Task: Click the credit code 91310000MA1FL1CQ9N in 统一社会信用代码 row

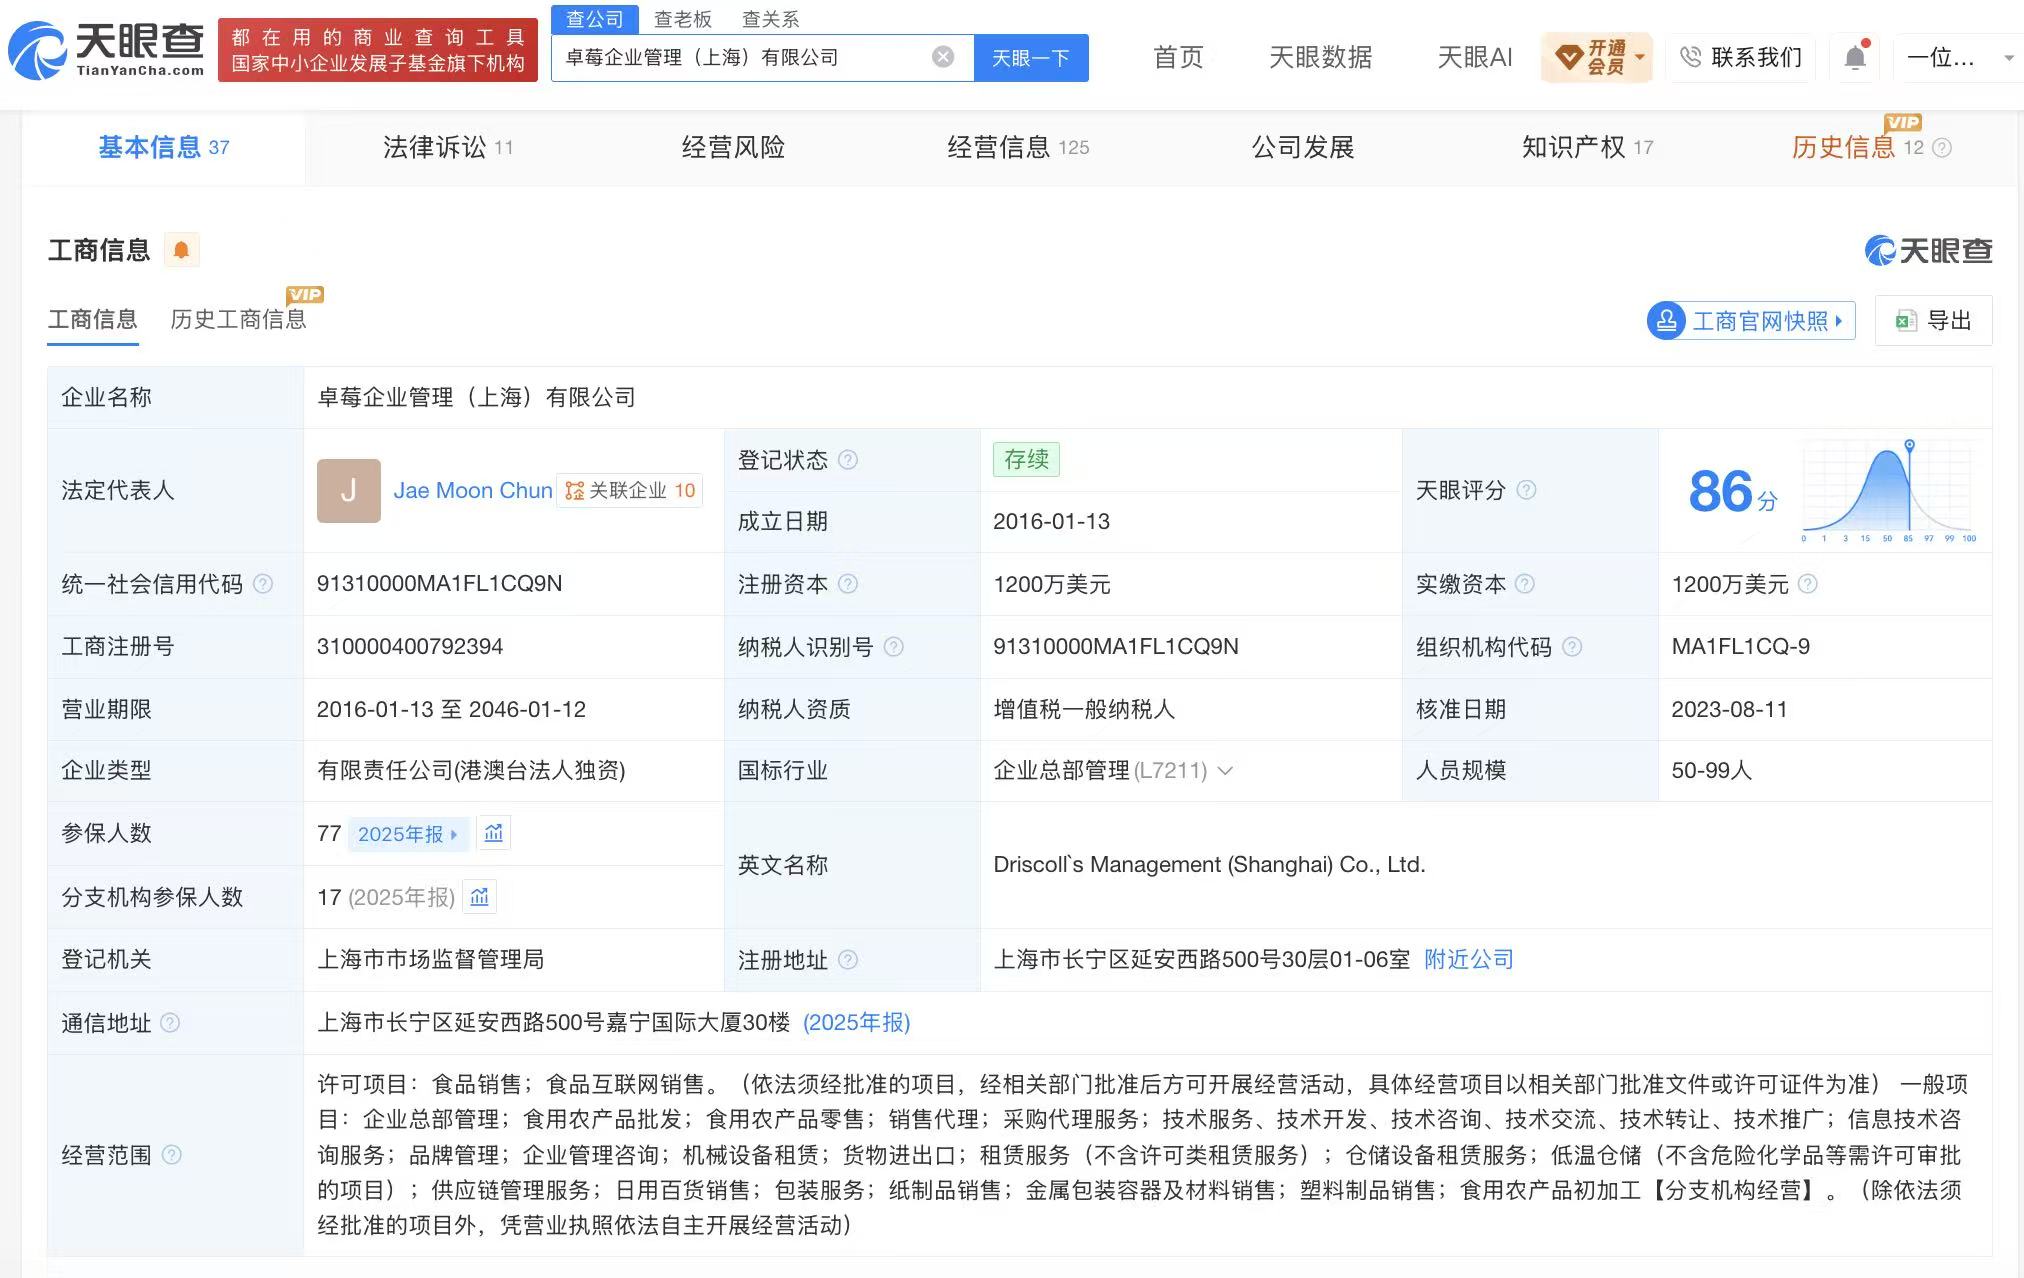Action: pyautogui.click(x=439, y=584)
